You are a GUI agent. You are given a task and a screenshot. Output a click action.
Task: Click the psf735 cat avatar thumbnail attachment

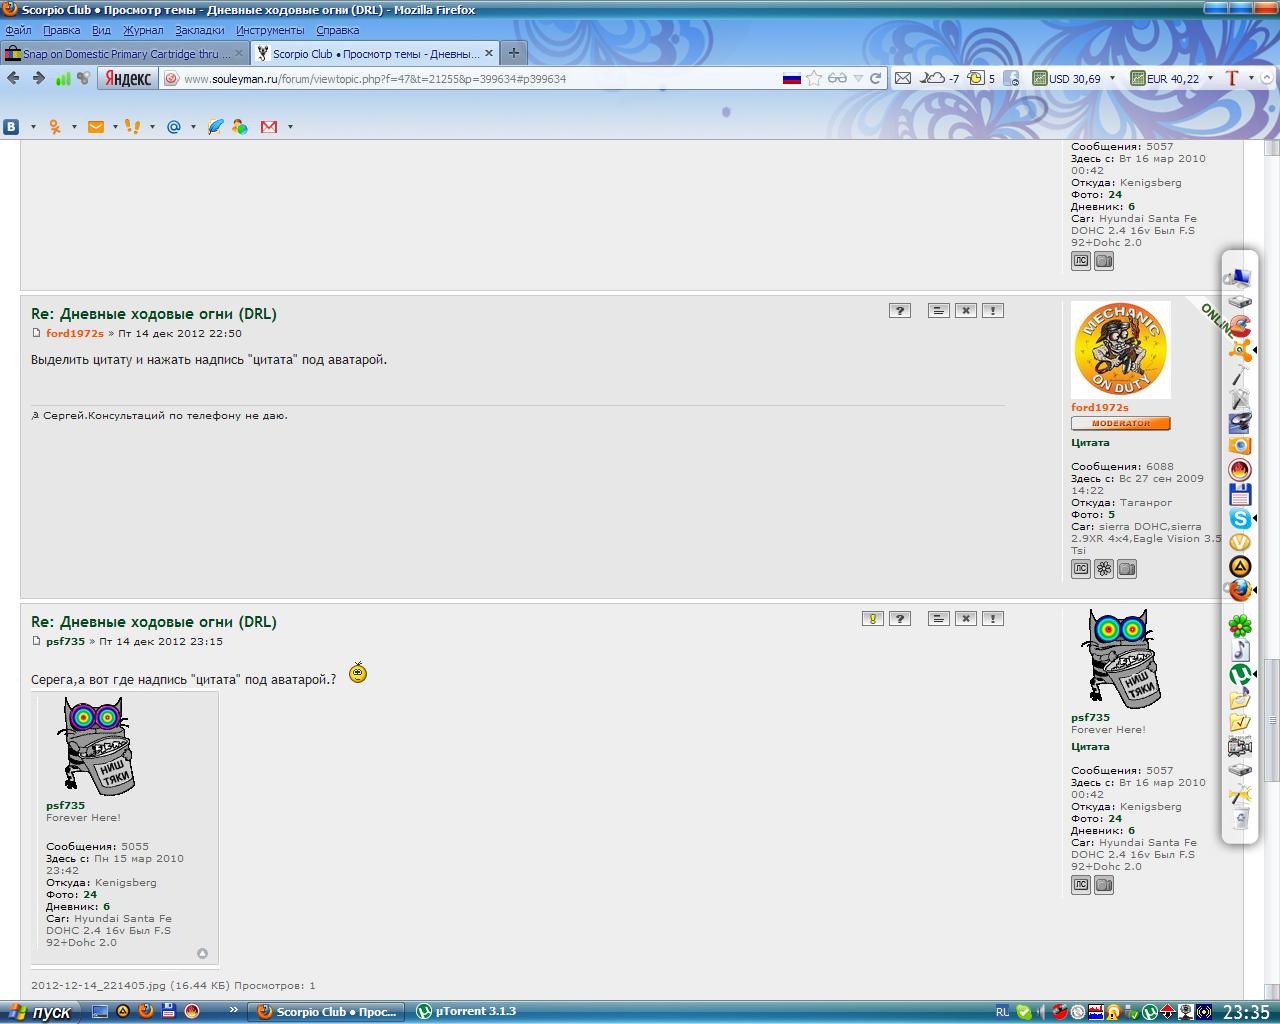(x=97, y=746)
